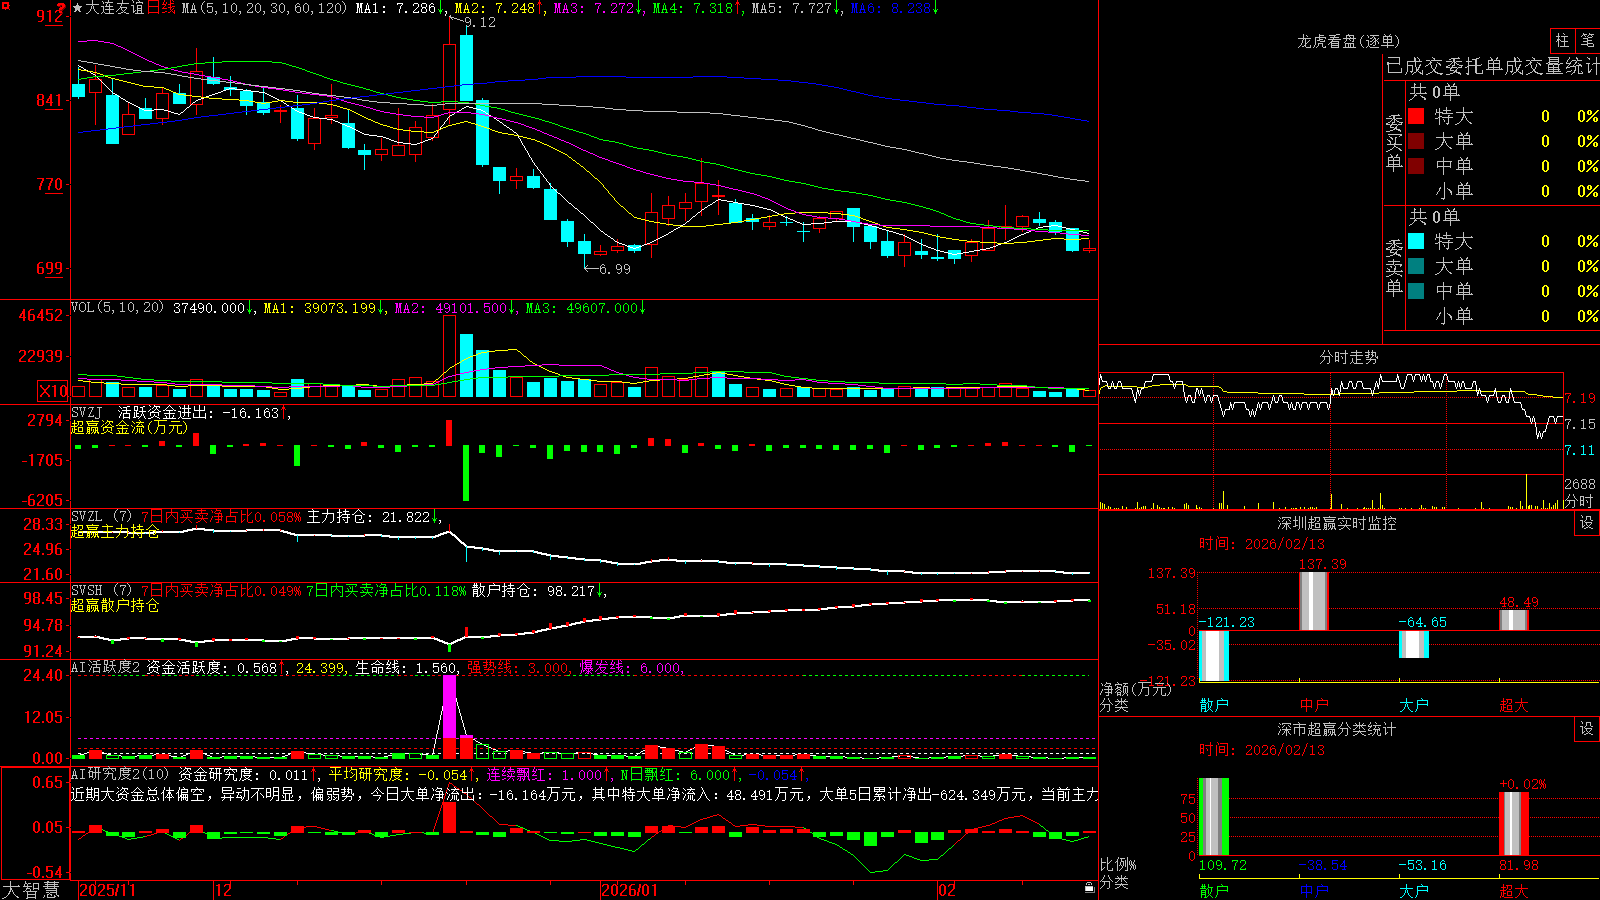The width and height of the screenshot is (1600, 900).
Task: Click the long green 超赢资金流 outflow bar
Action: pos(466,473)
